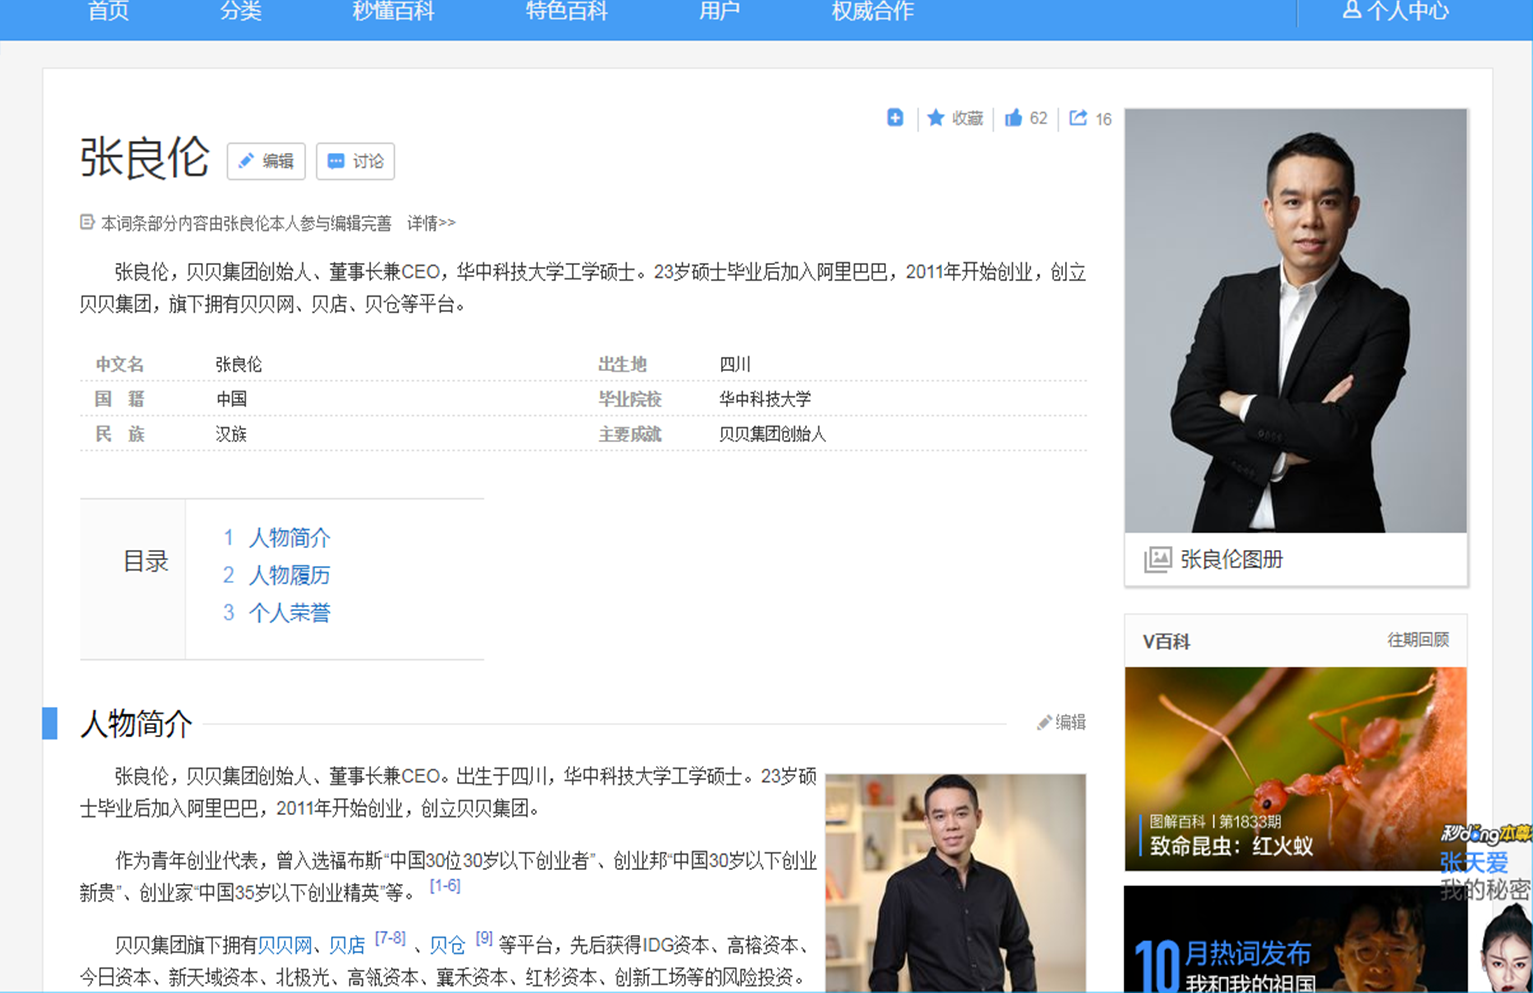Screen dimensions: 1533x993
Task: Open the 个人中心 user icon
Action: pyautogui.click(x=1351, y=10)
